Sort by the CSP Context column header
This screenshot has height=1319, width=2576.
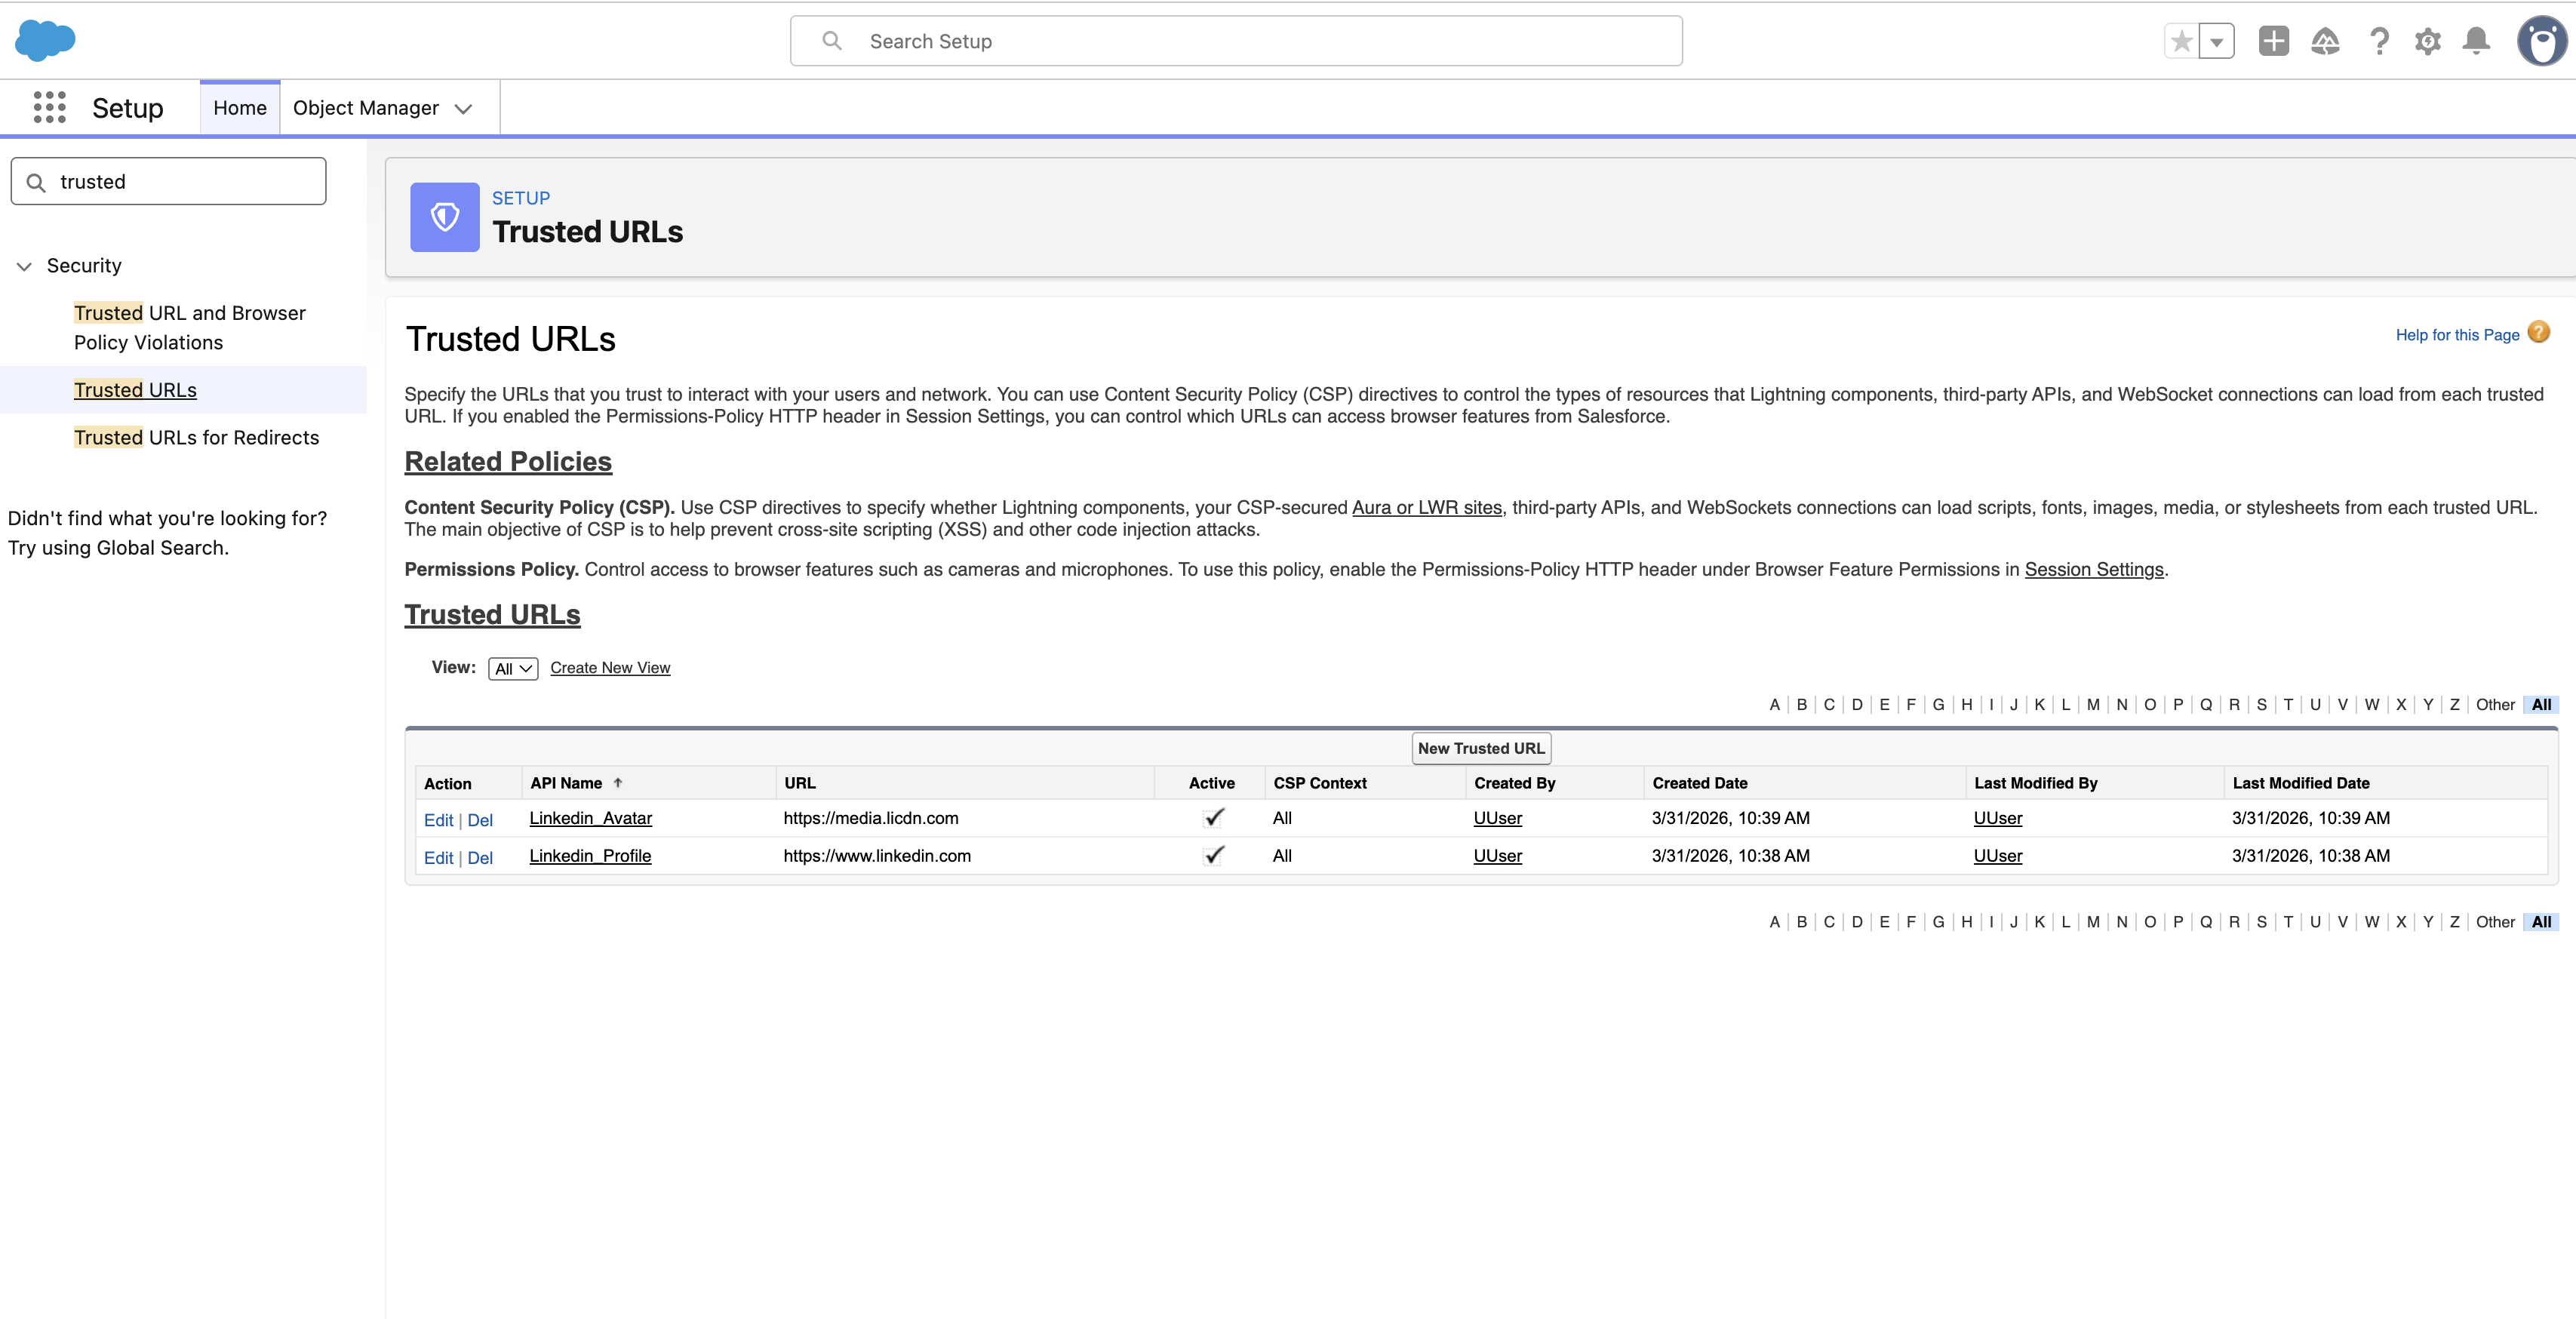pos(1319,783)
